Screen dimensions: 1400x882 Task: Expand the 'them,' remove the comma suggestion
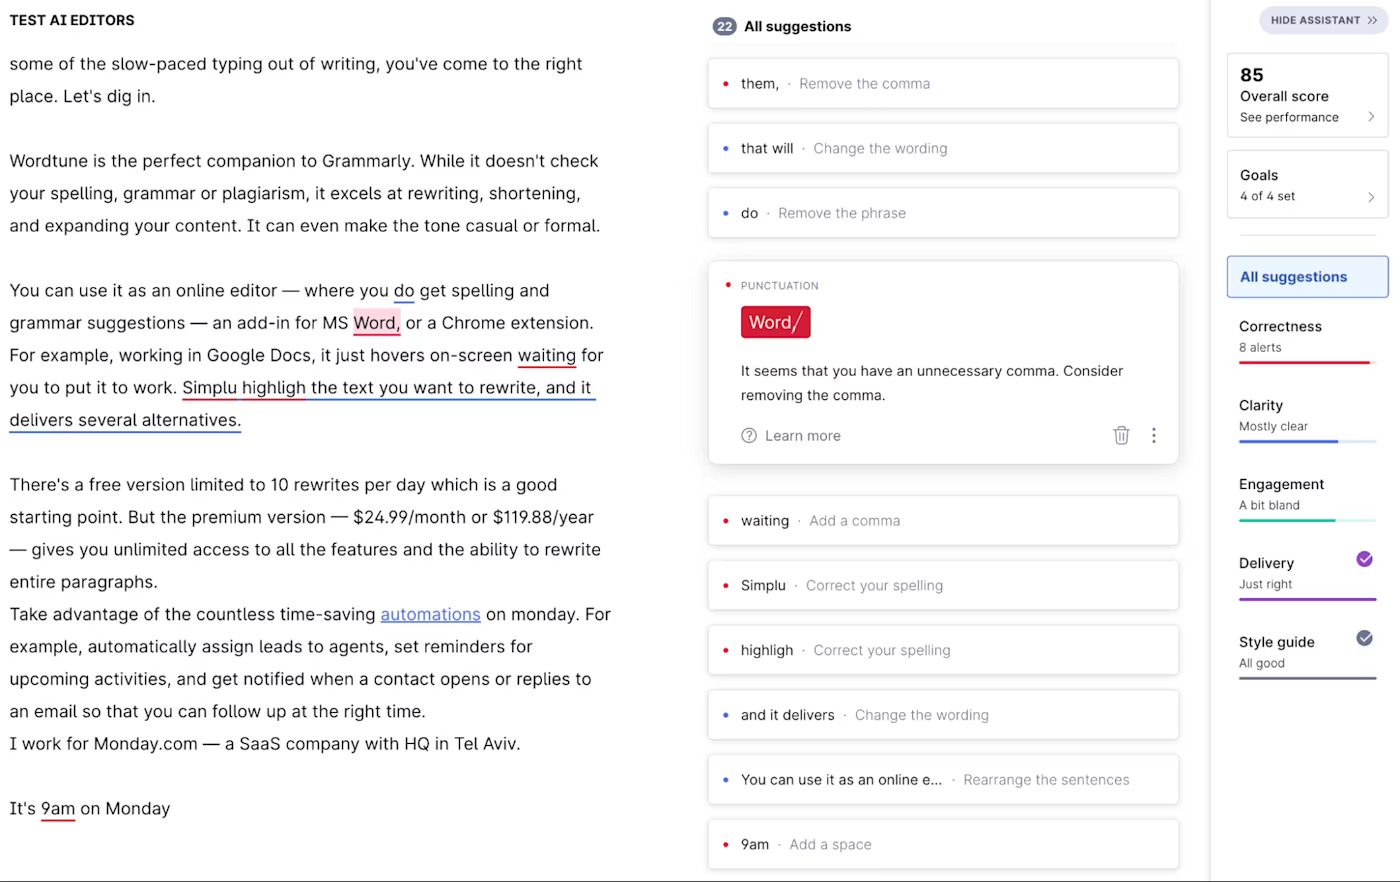coord(943,84)
